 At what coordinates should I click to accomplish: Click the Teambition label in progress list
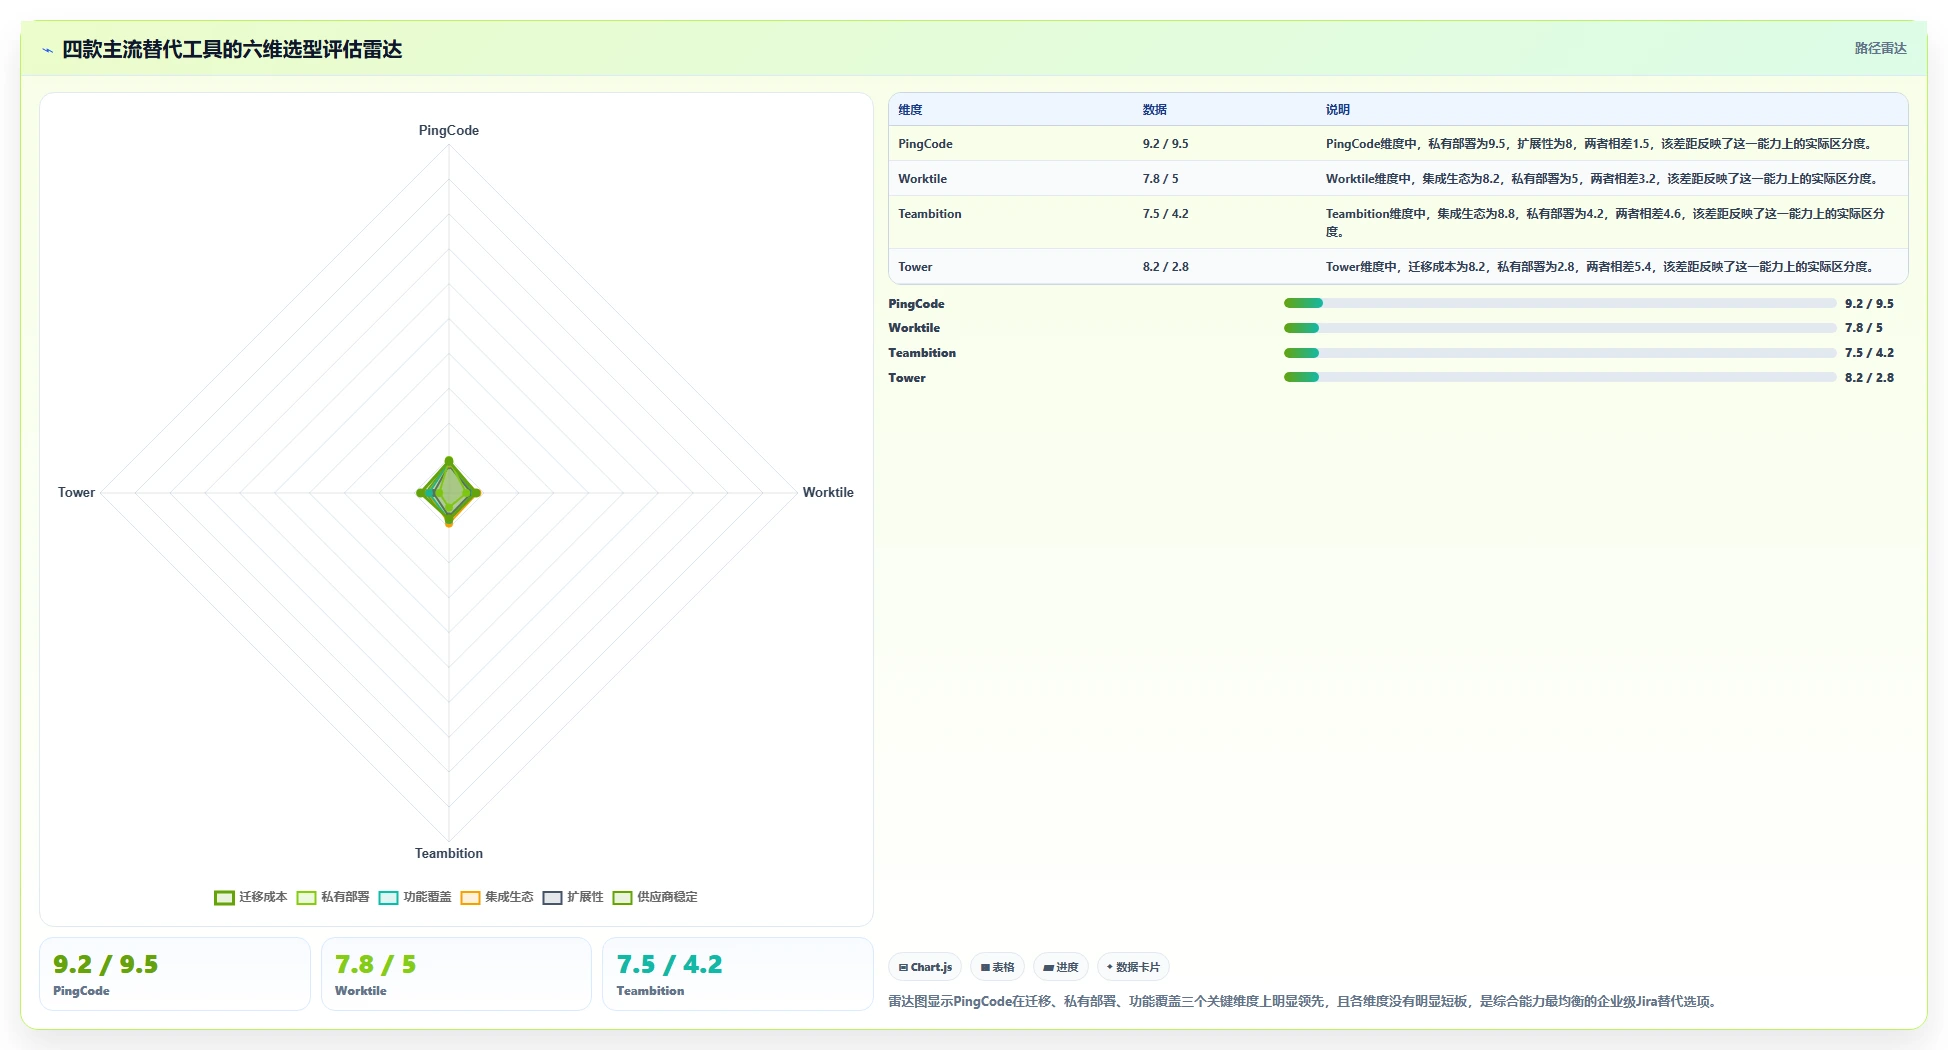click(x=922, y=353)
